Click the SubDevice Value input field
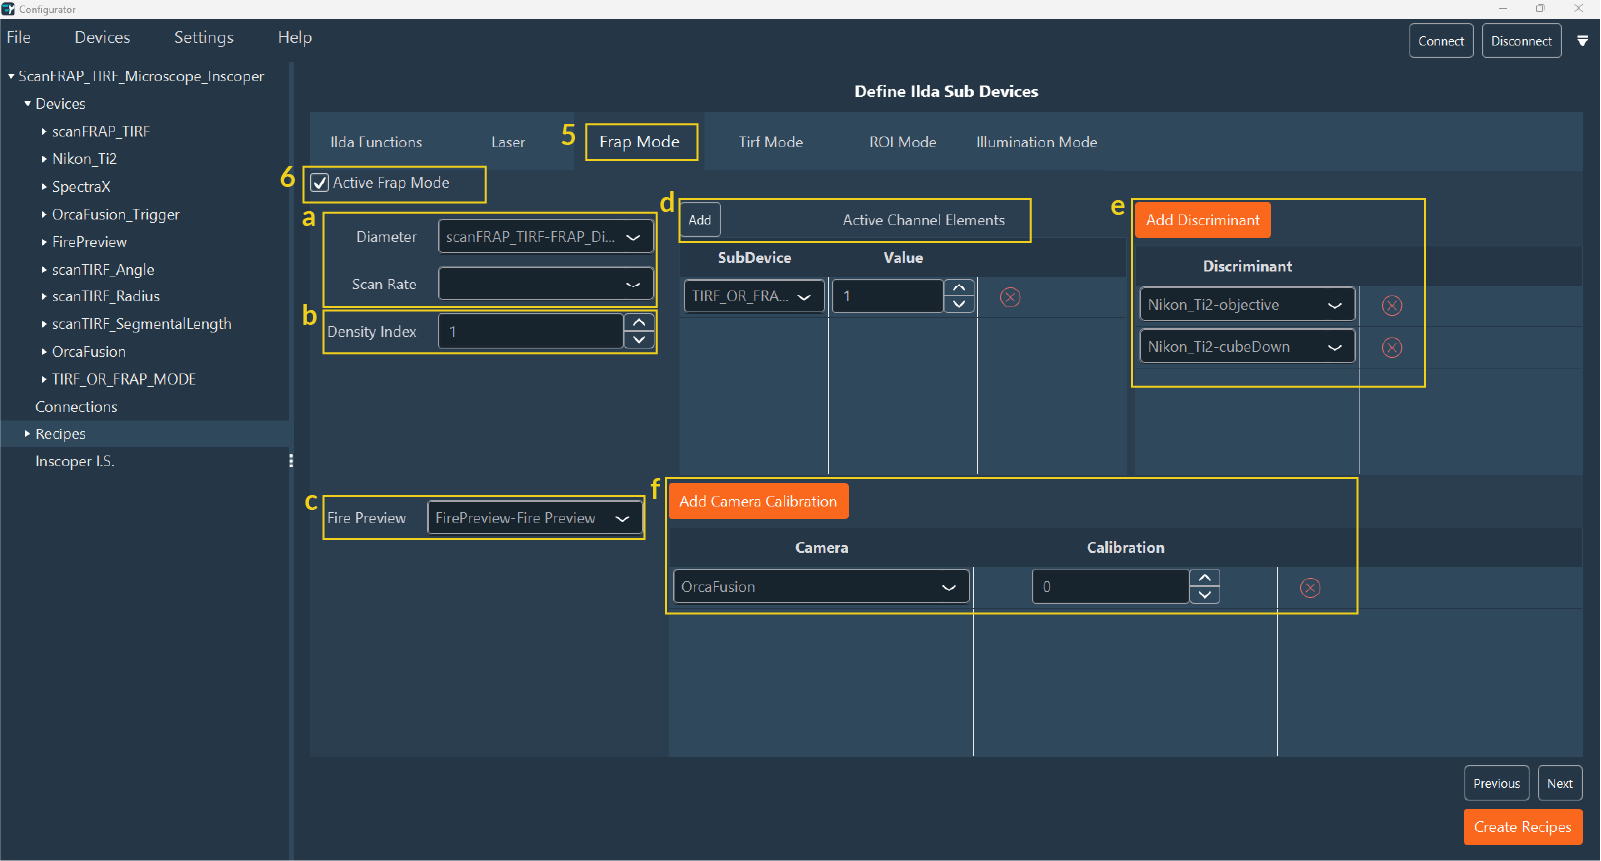 [887, 296]
